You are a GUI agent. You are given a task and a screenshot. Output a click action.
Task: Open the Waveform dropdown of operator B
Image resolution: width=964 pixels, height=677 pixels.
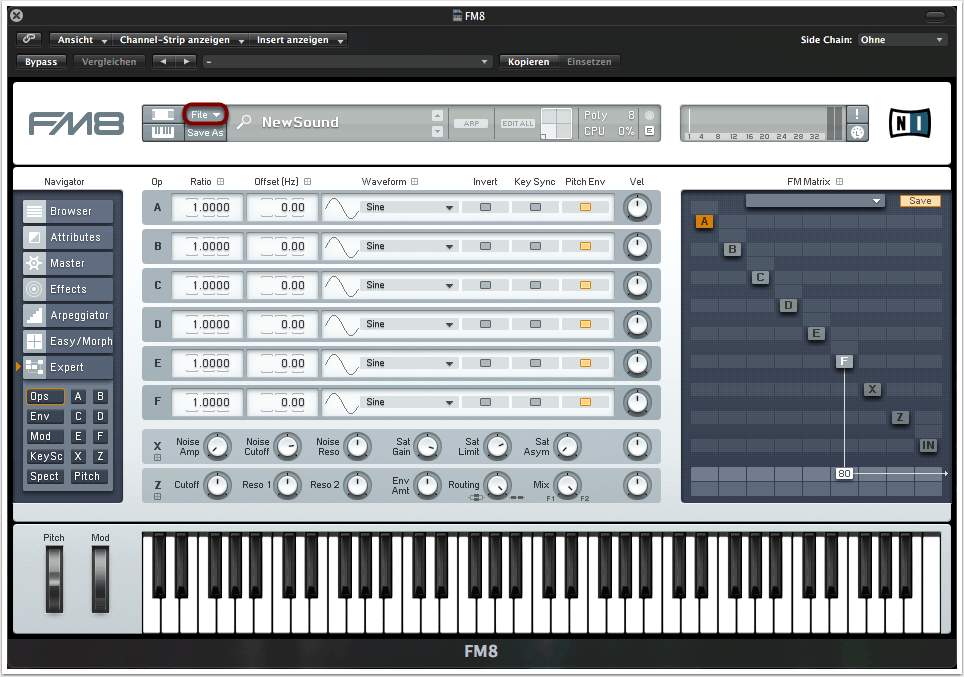pos(409,246)
